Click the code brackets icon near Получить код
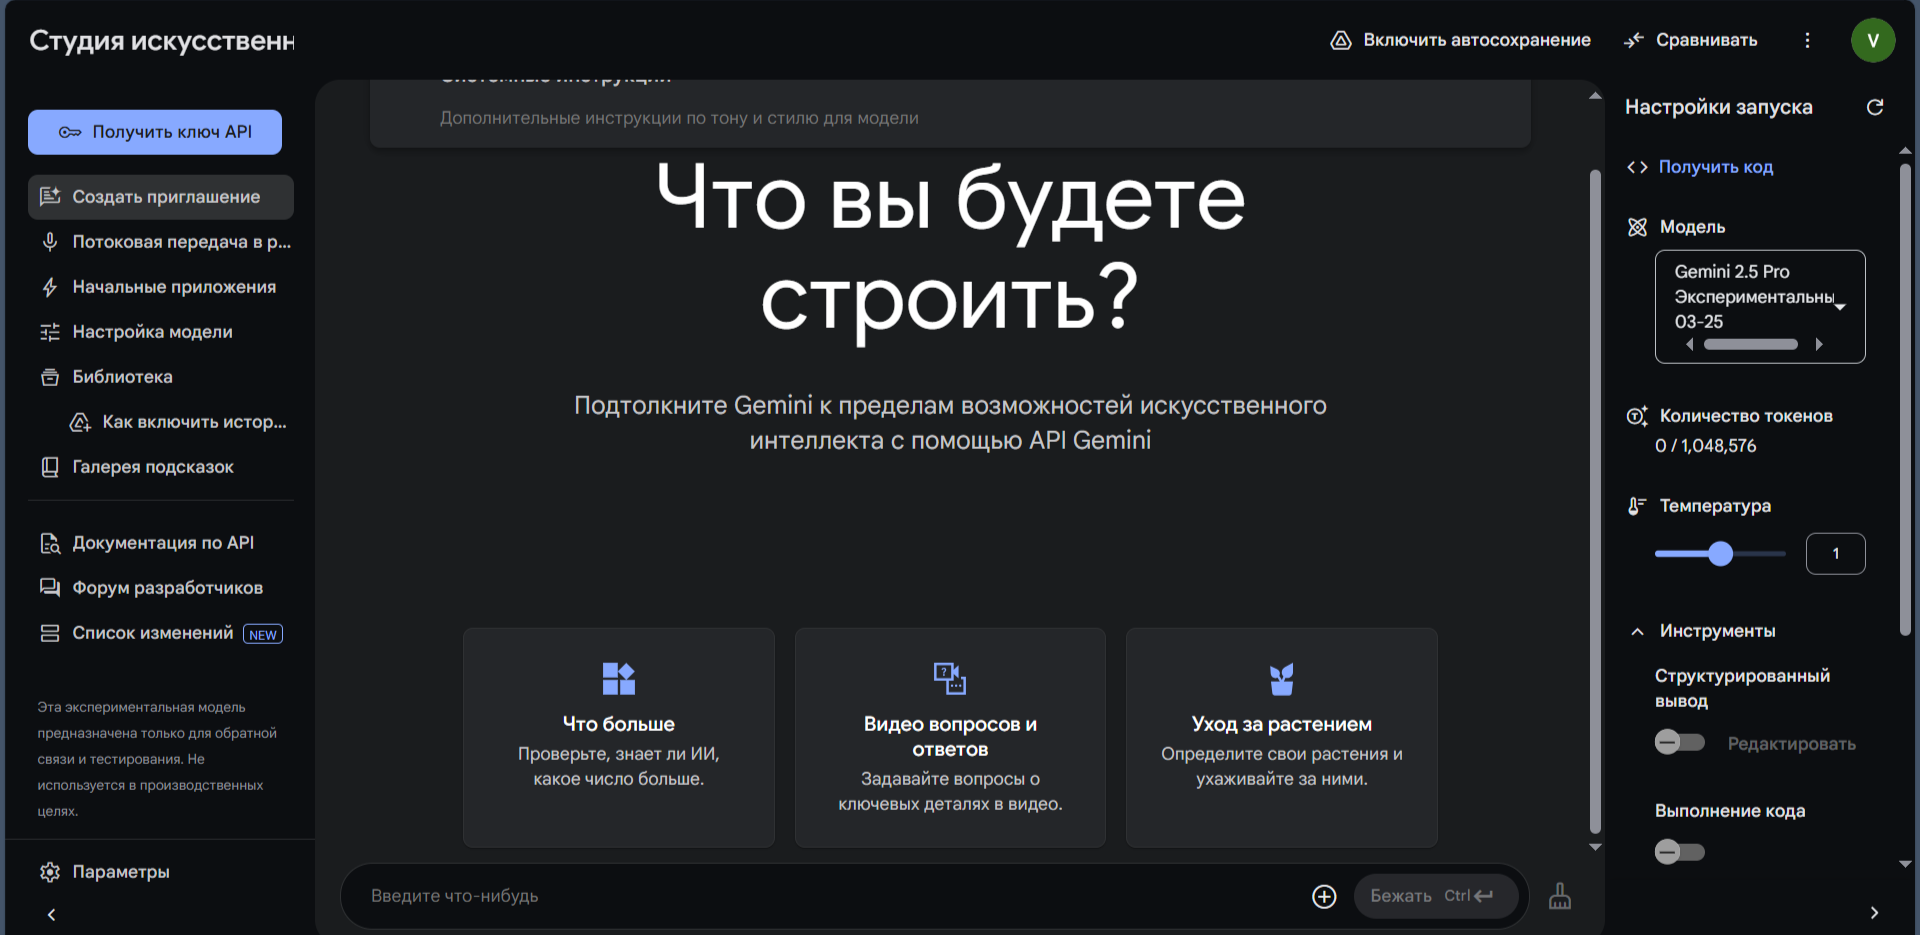This screenshot has height=935, width=1920. point(1637,167)
